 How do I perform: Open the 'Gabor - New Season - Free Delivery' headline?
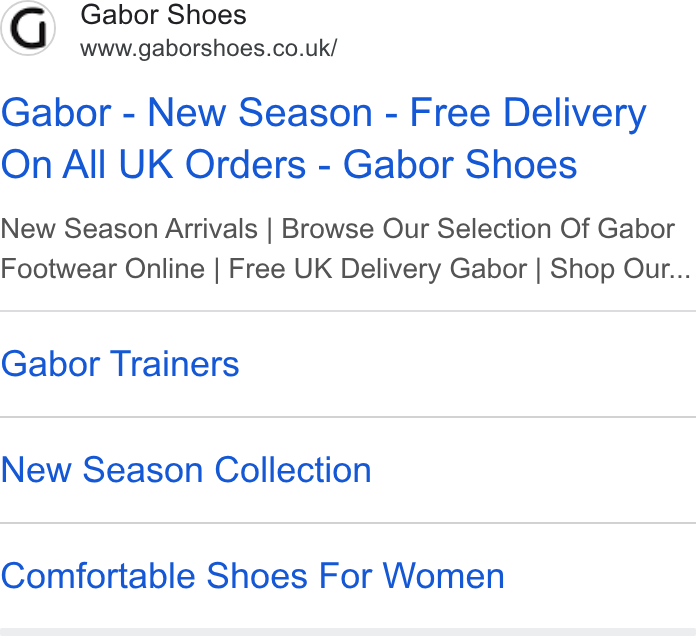(324, 113)
